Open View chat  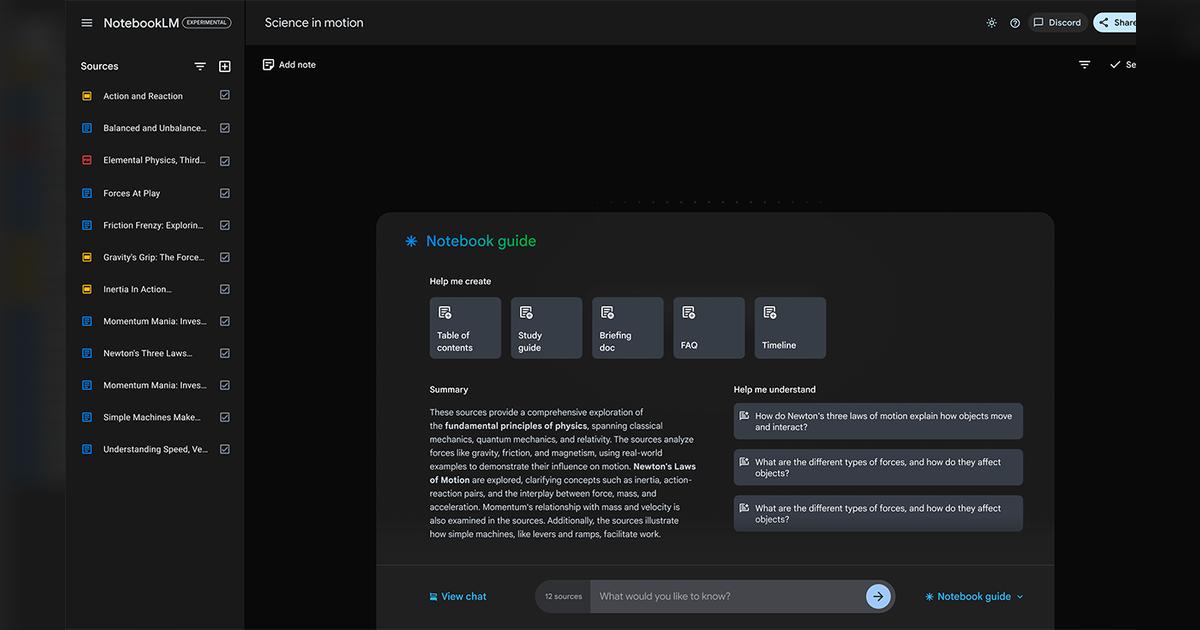pos(457,596)
